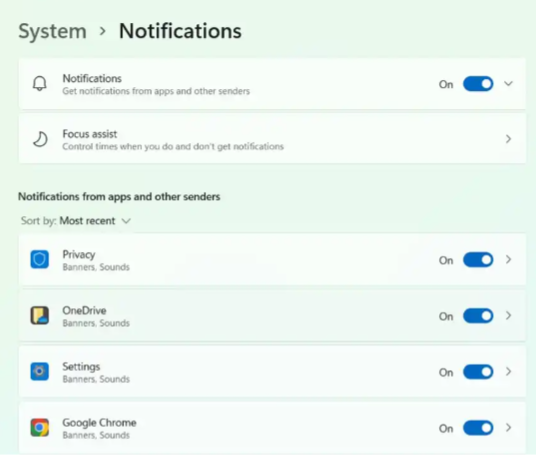536x462 pixels.
Task: Open the Focus assist settings row
Action: pyautogui.click(x=272, y=139)
